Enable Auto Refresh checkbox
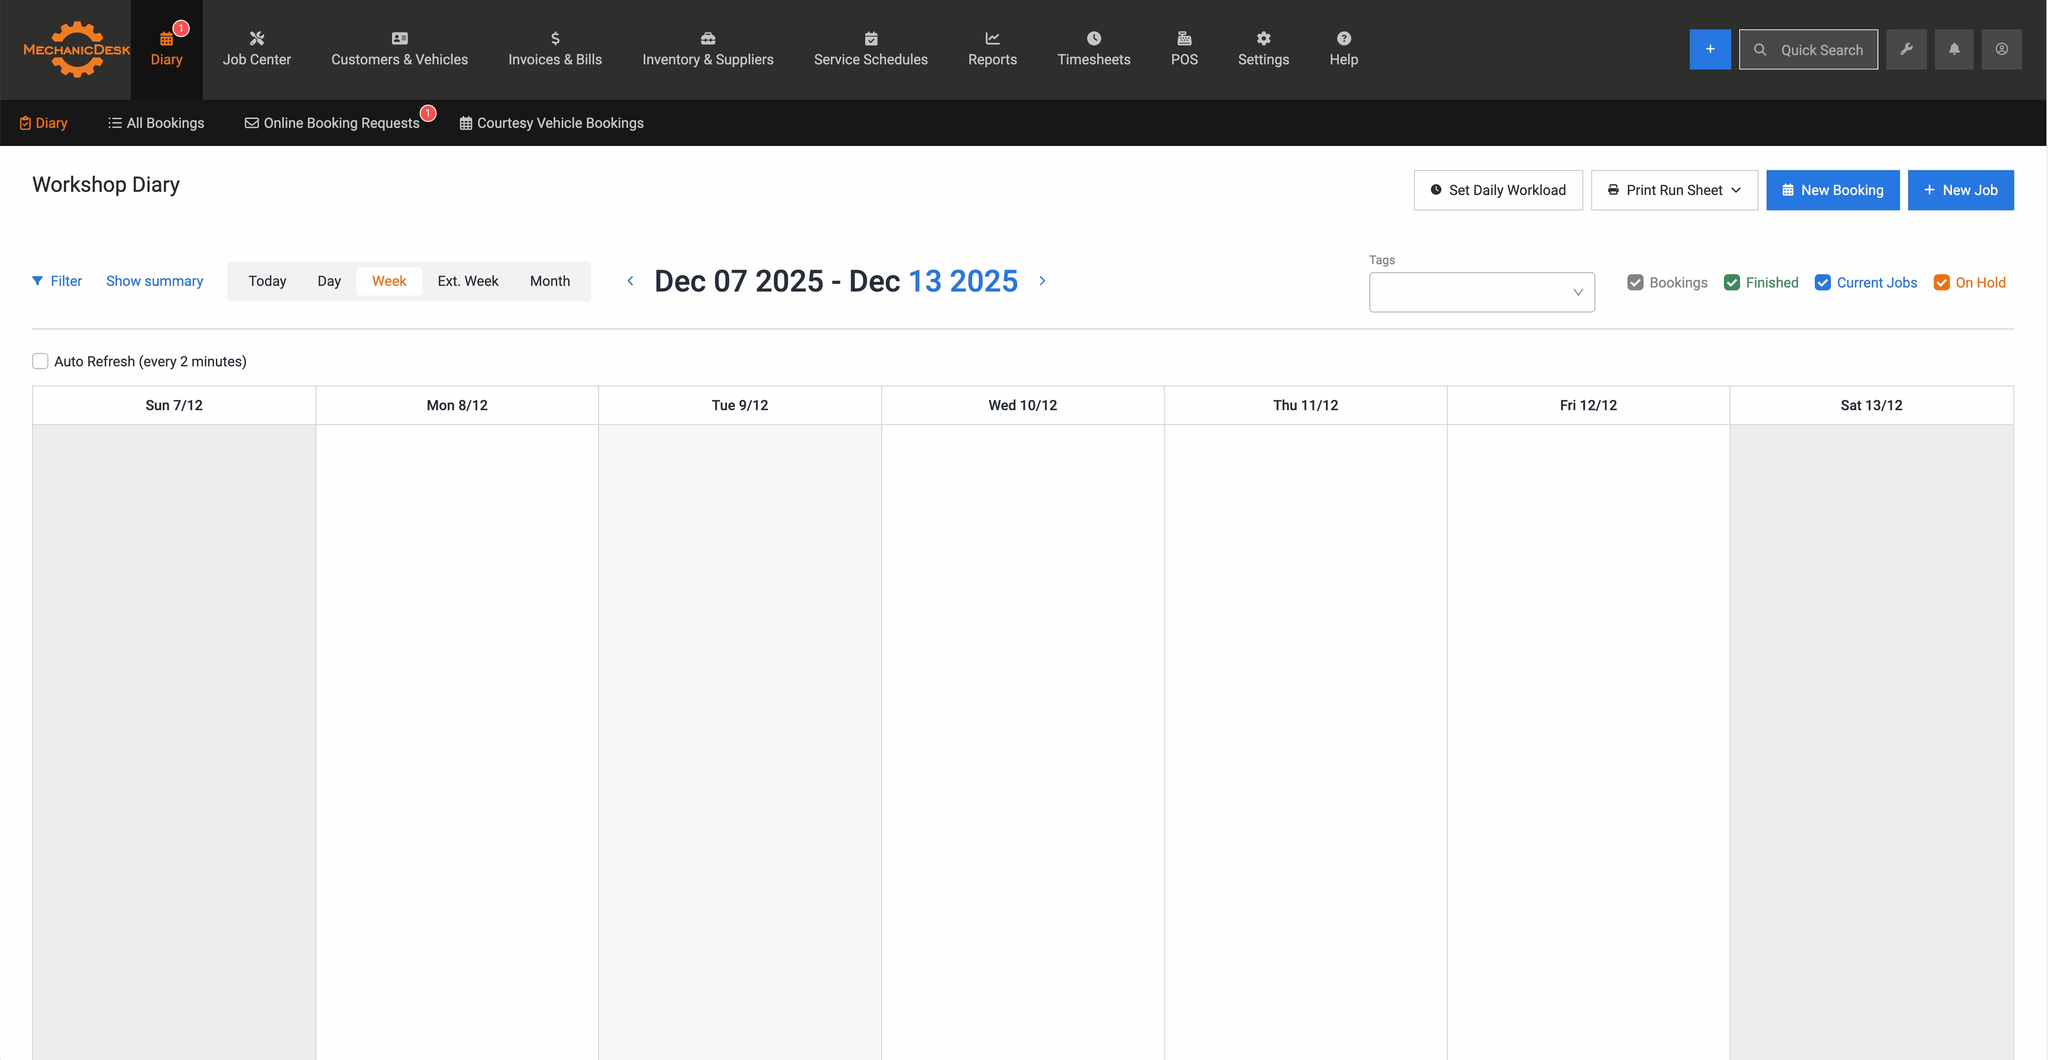Screen dimensions: 2048x1060 (41, 361)
